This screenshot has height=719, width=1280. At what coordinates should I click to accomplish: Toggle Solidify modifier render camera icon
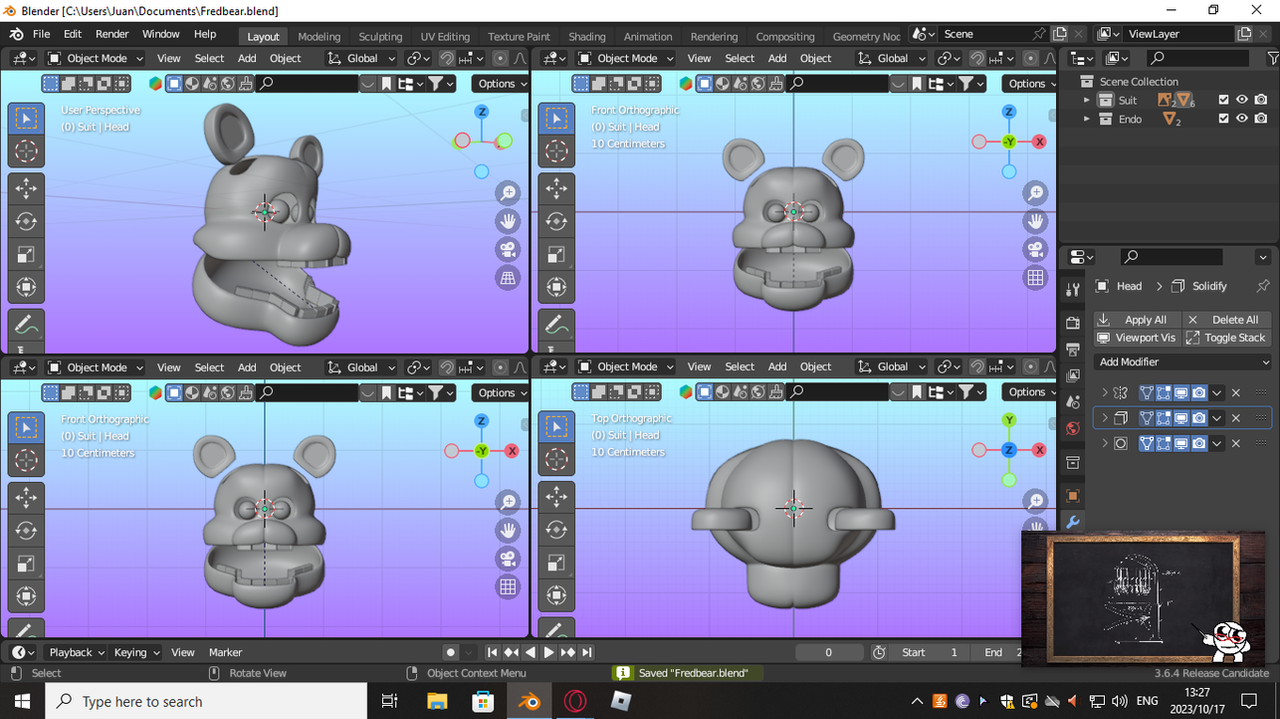click(1199, 418)
